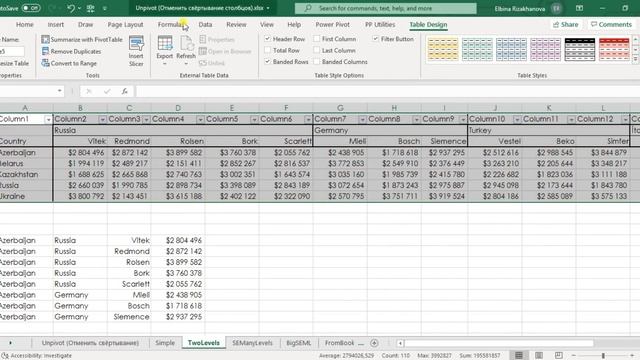Apply the orange table style swatch

(x=443, y=49)
